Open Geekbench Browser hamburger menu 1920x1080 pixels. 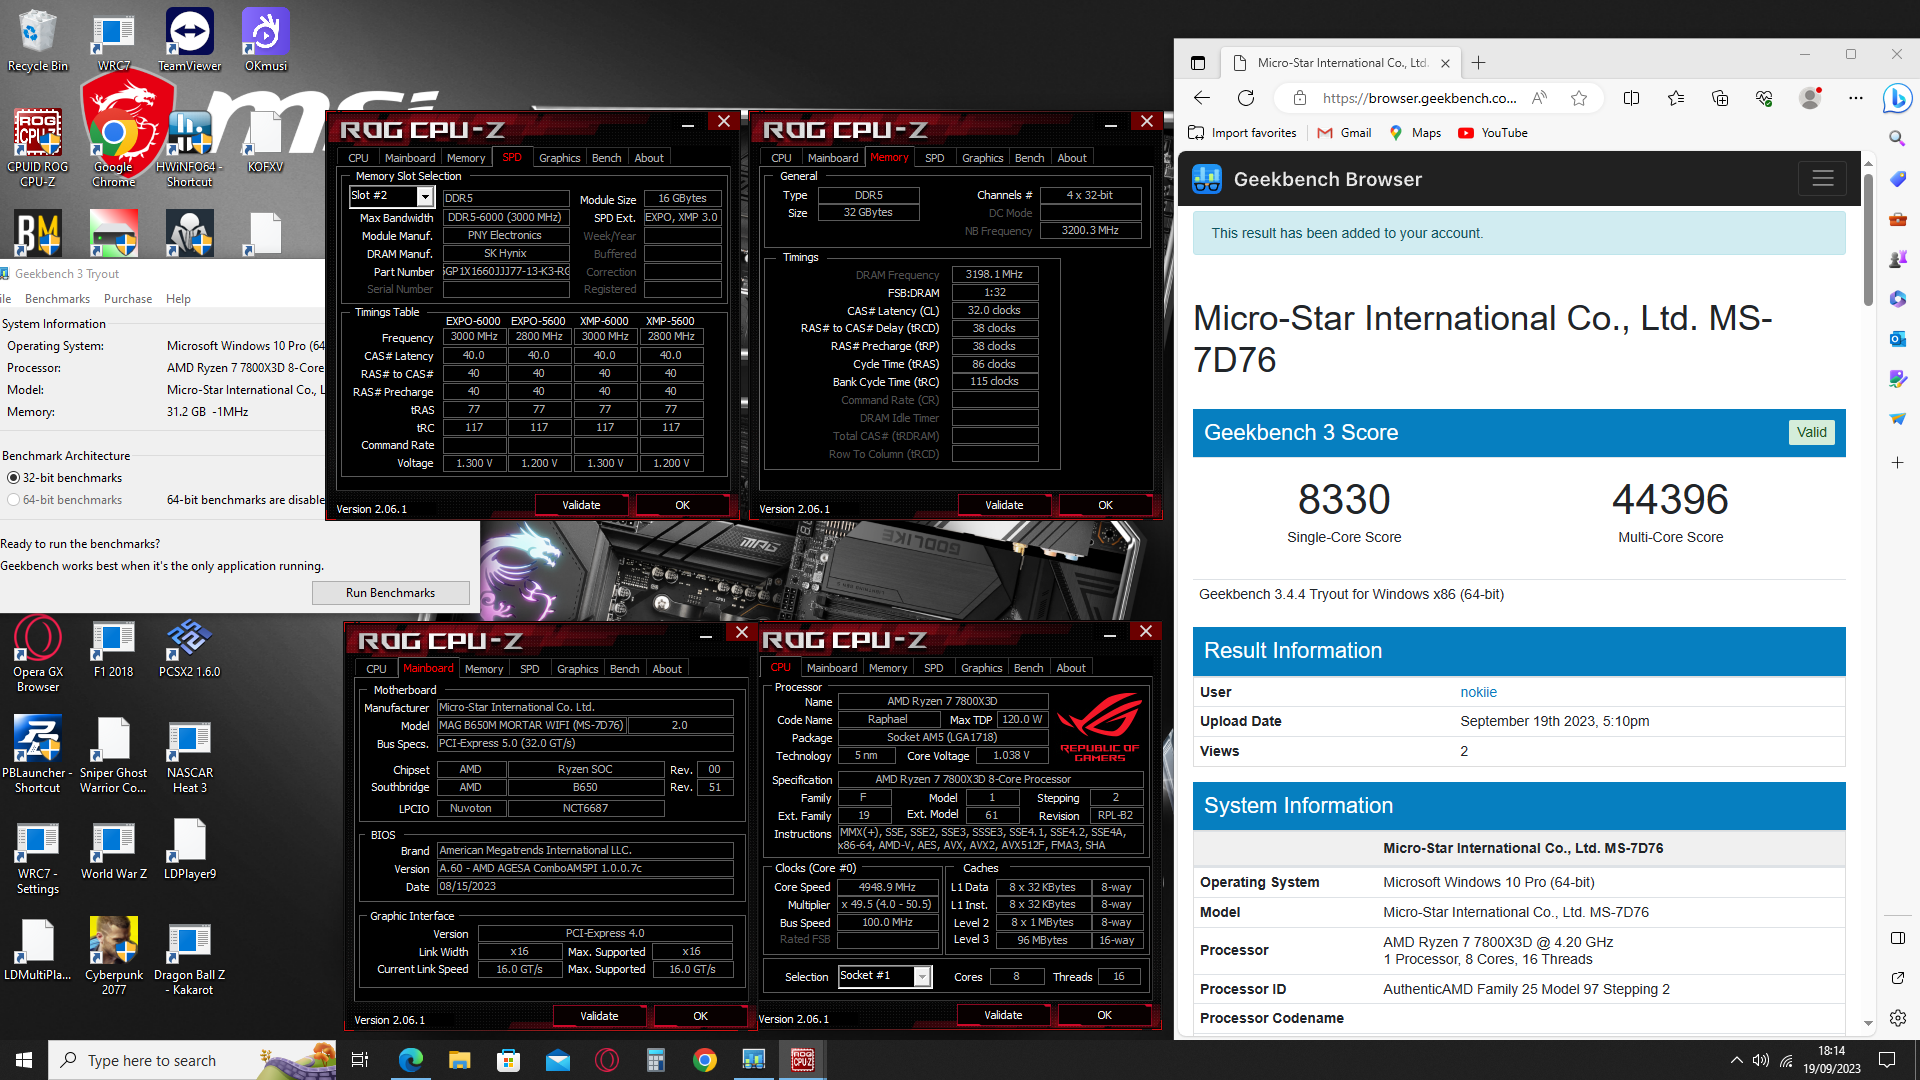(1822, 179)
